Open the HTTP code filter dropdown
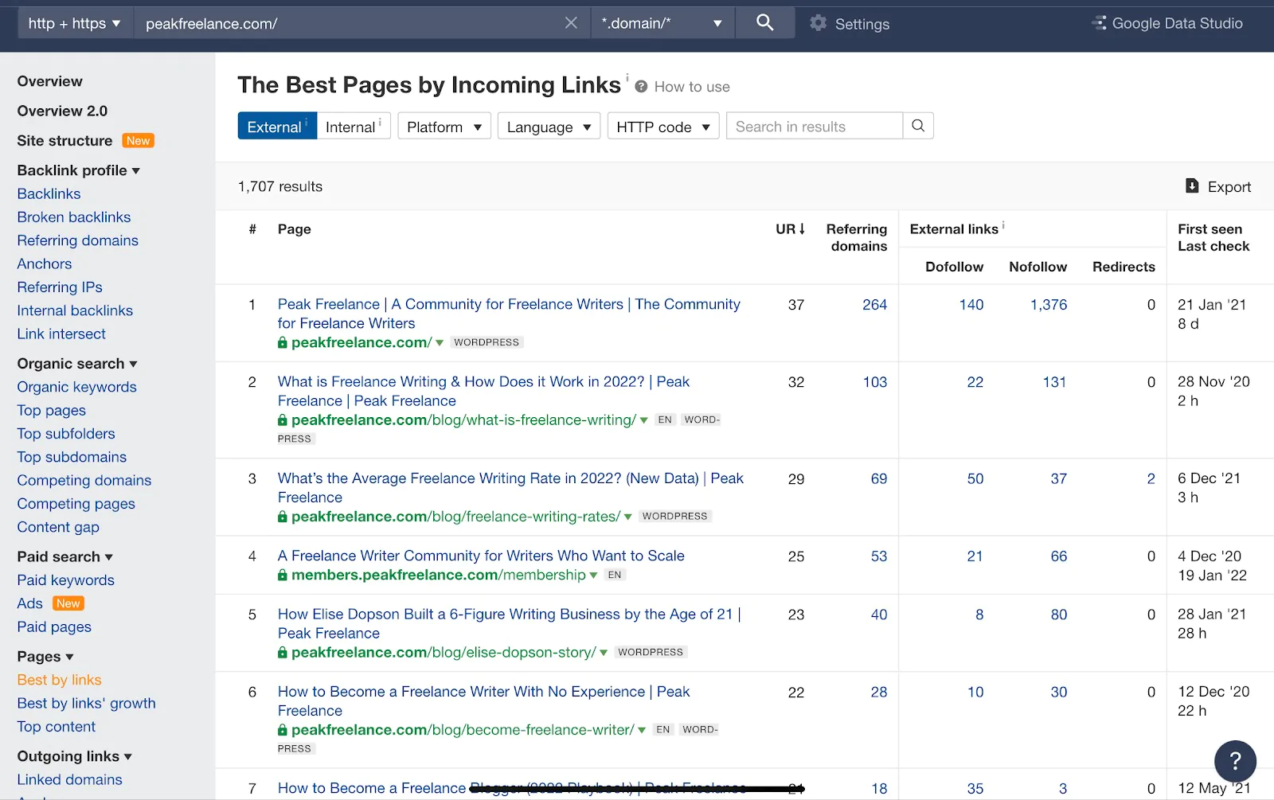Viewport: 1274px width, 800px height. coord(663,126)
